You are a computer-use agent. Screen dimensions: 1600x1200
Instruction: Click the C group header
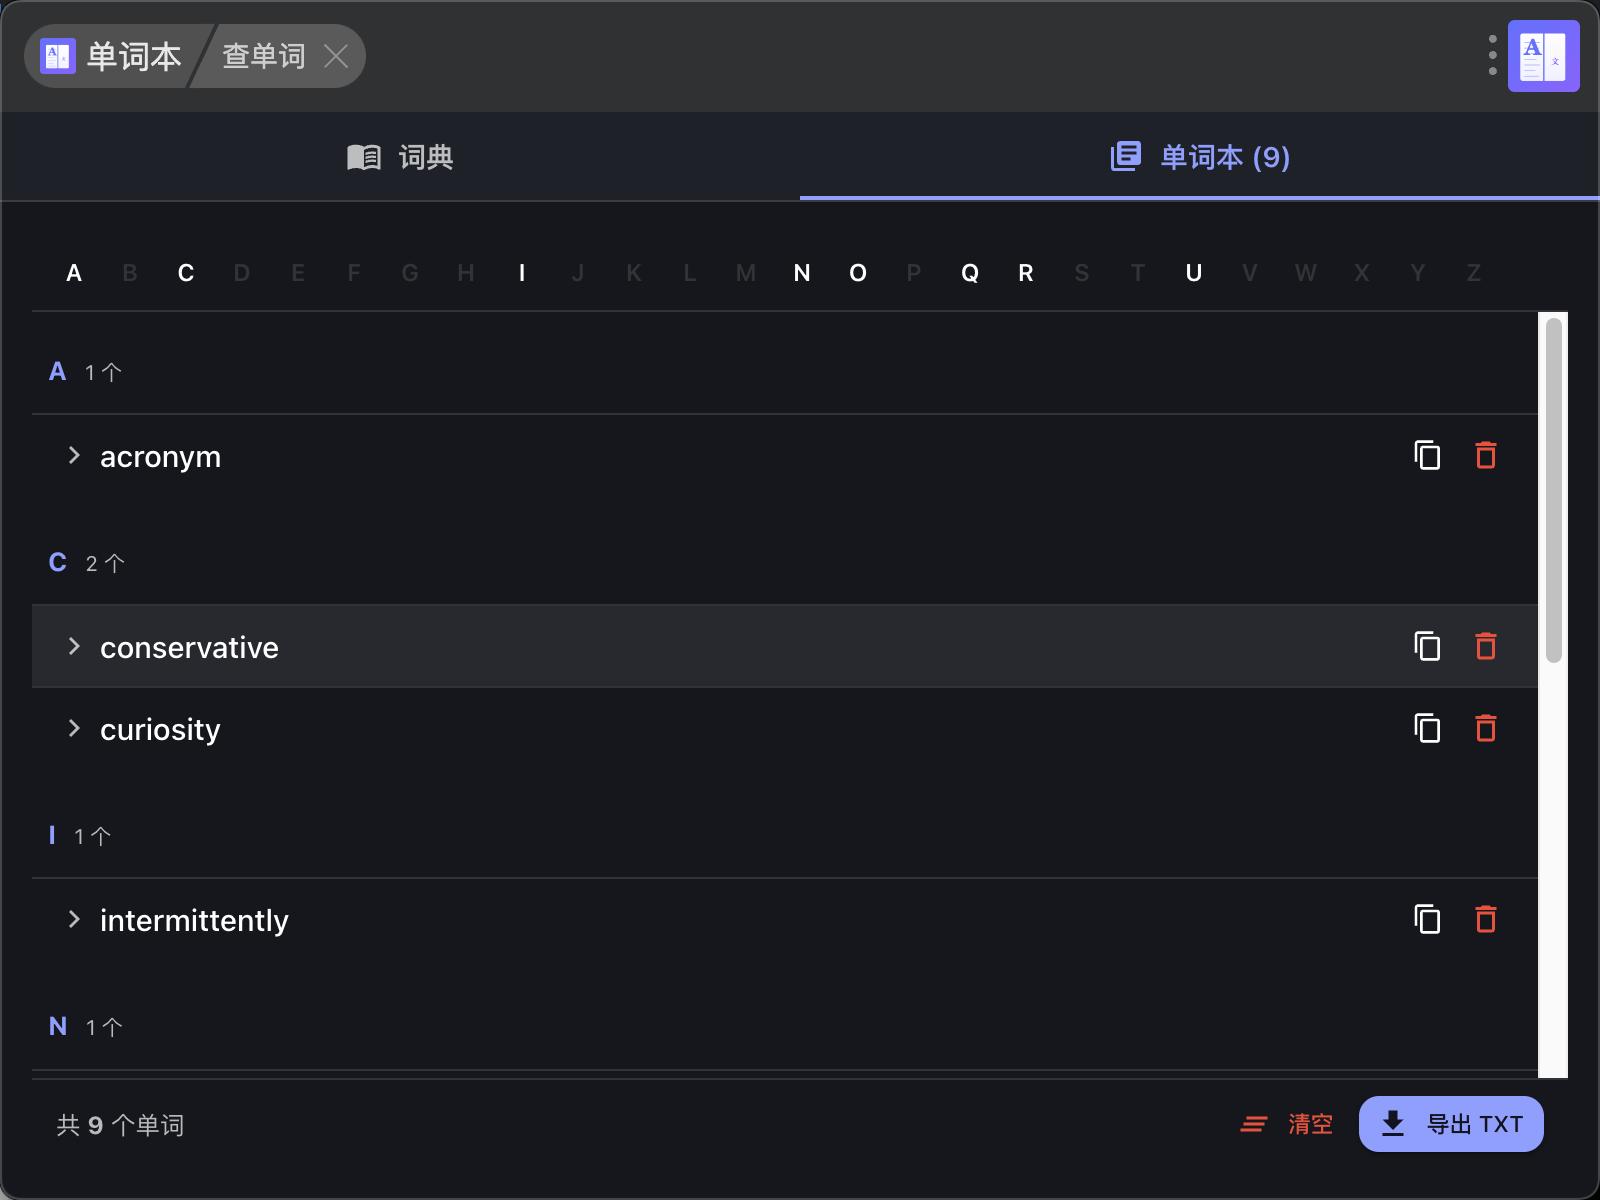coord(785,563)
